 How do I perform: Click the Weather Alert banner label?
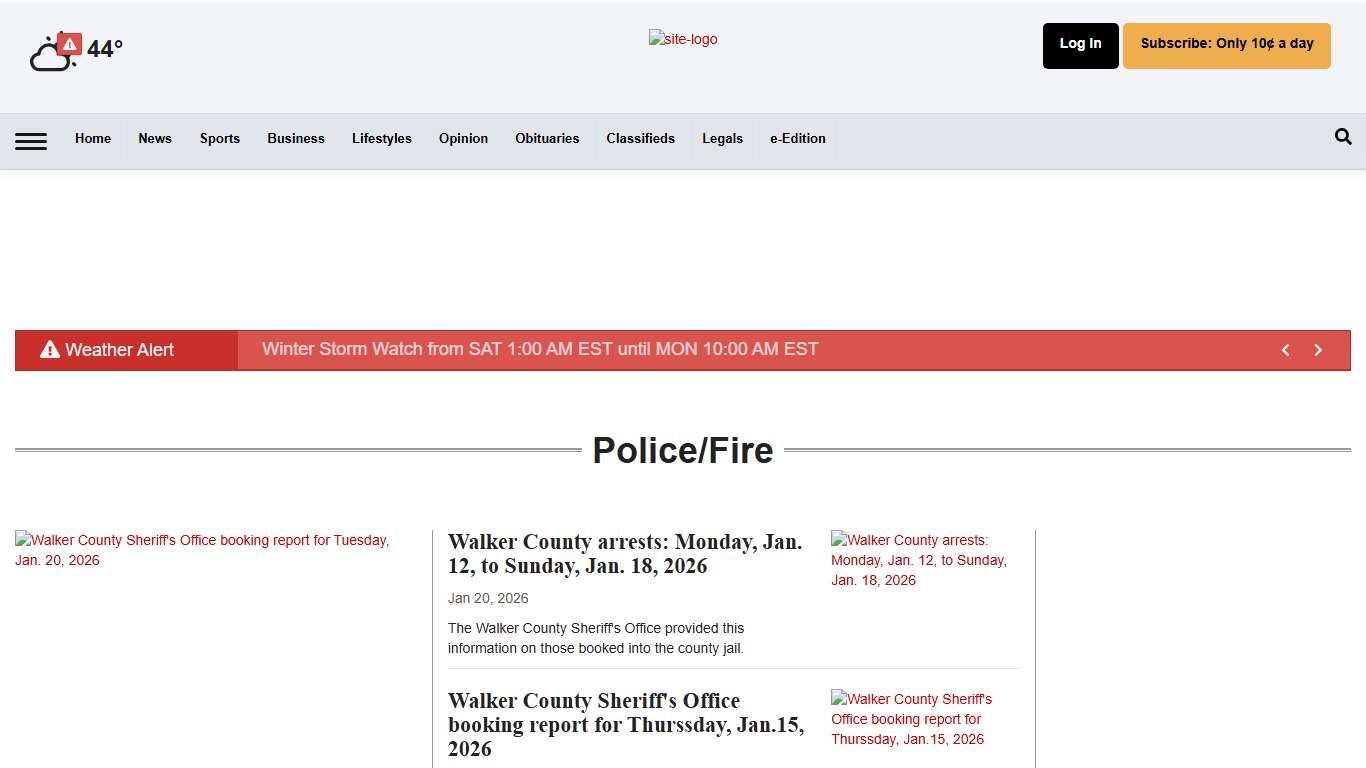pyautogui.click(x=119, y=349)
